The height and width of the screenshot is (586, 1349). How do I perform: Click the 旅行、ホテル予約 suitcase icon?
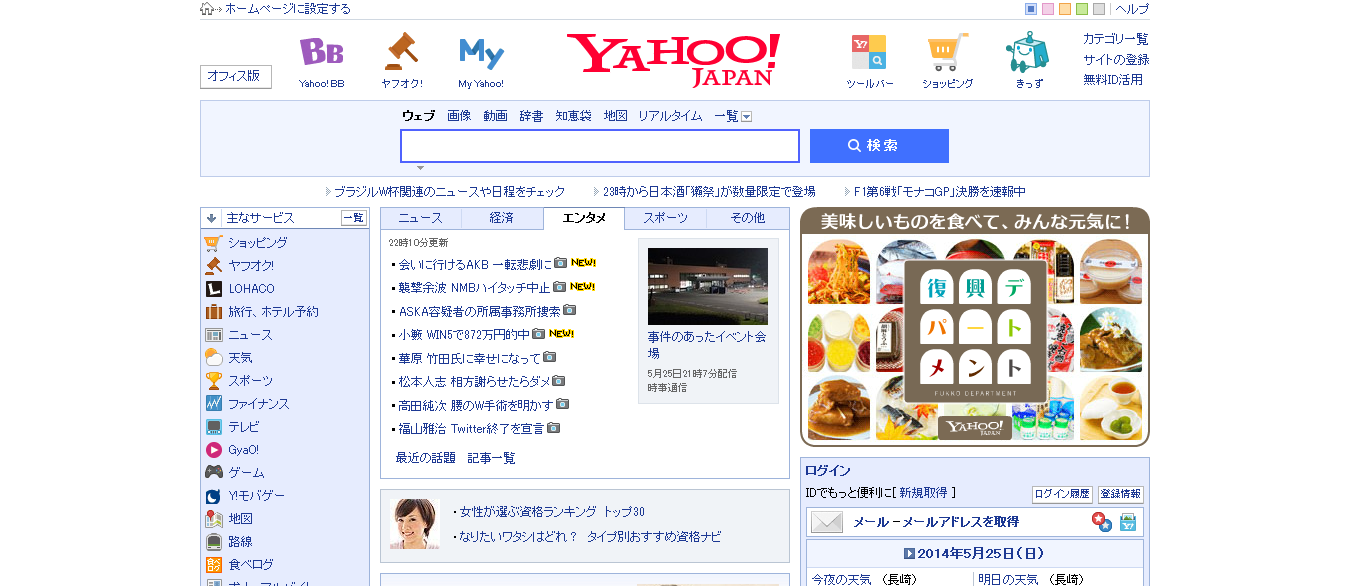tap(213, 312)
